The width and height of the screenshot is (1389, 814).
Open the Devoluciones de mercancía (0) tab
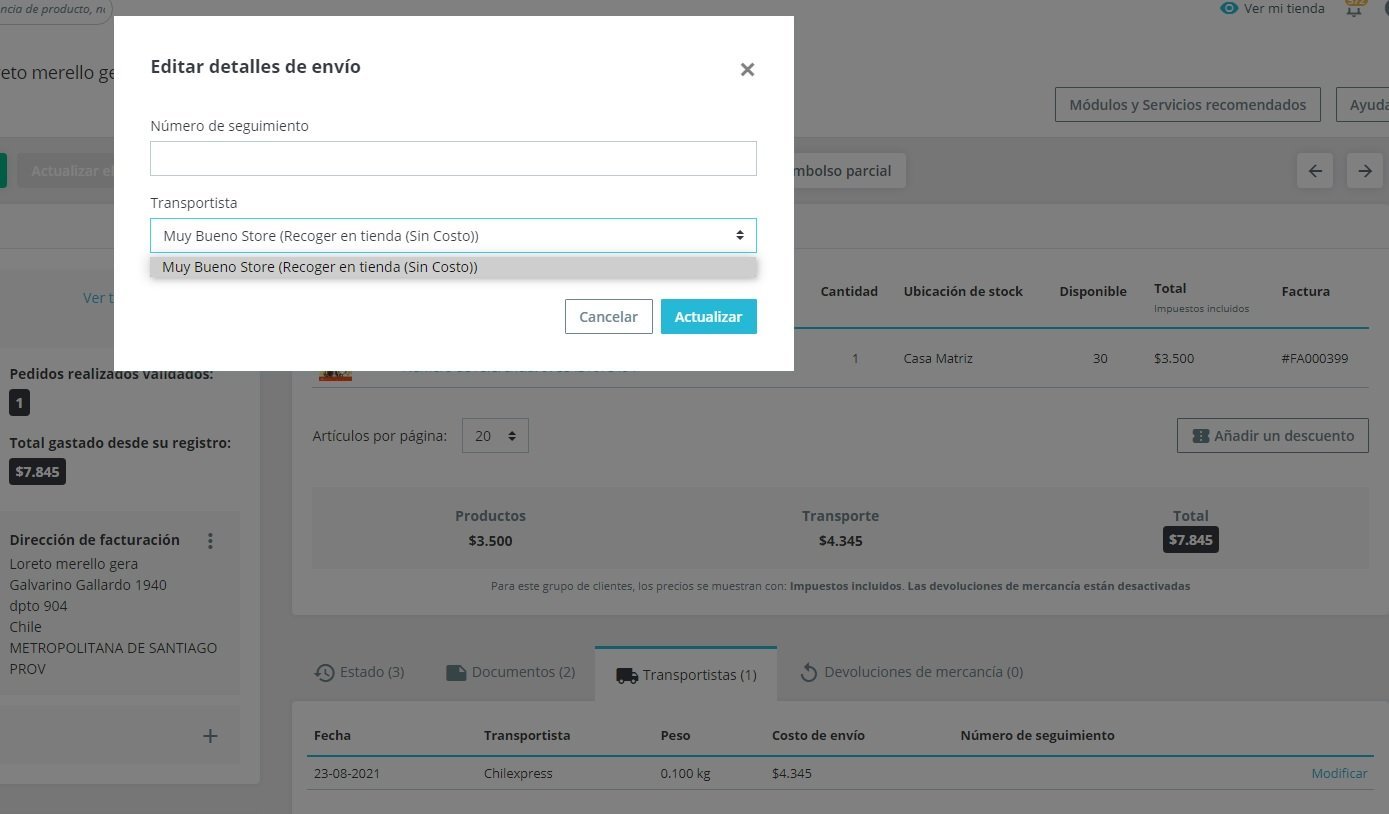click(912, 672)
